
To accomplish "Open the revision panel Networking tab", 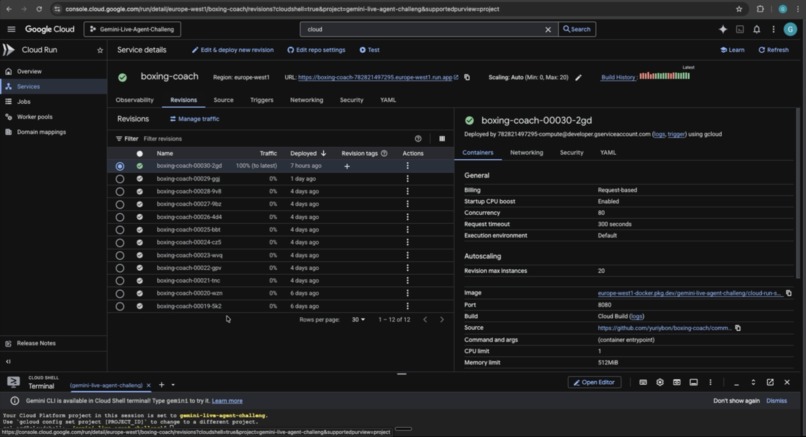I will point(526,153).
